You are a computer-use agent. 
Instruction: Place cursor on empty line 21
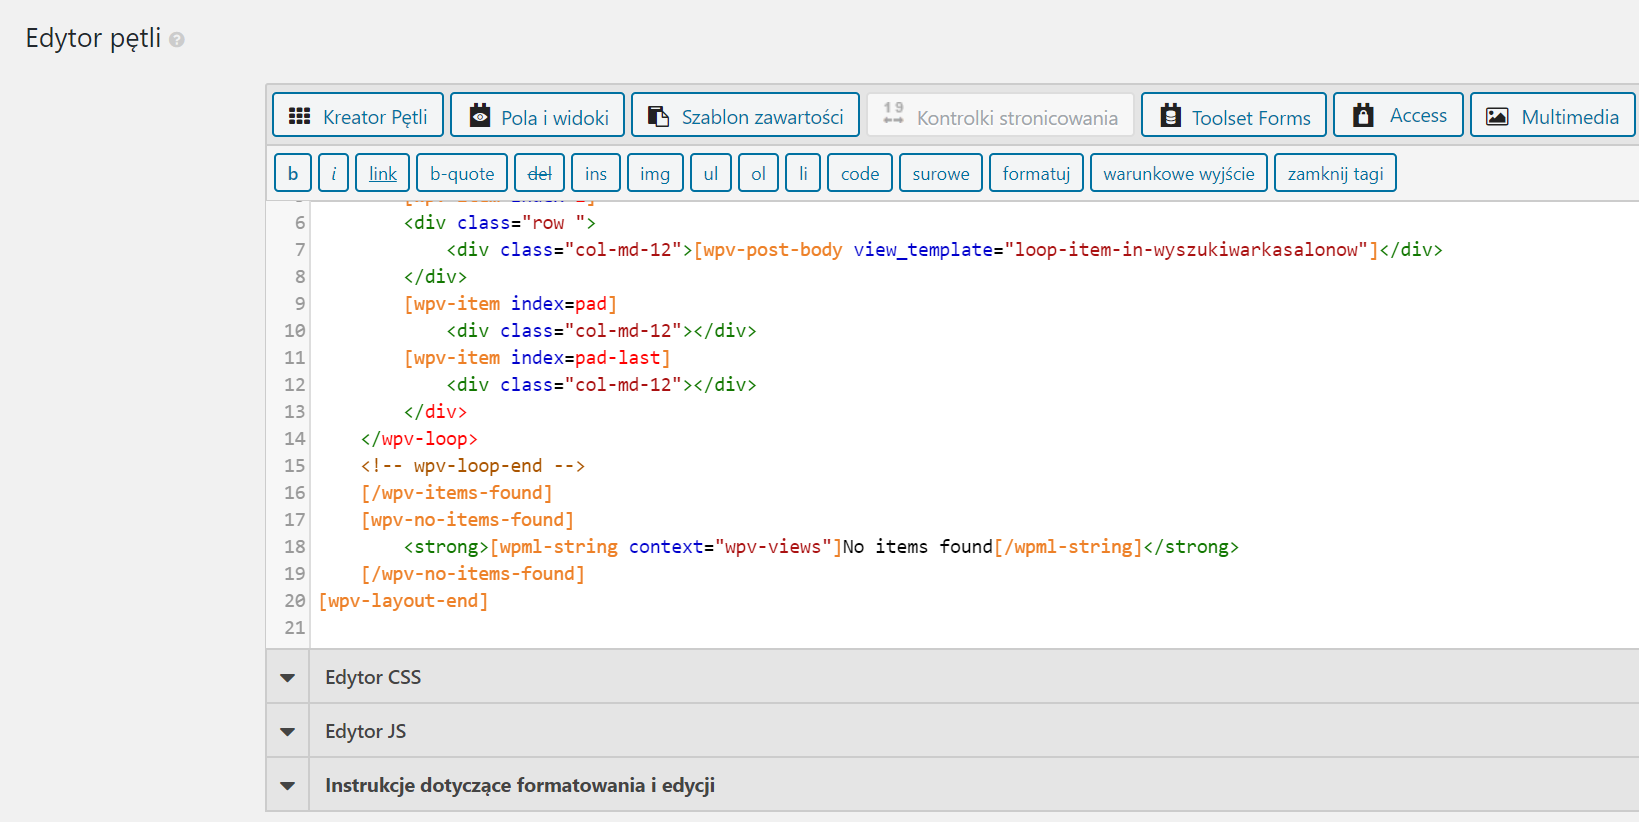(x=974, y=628)
